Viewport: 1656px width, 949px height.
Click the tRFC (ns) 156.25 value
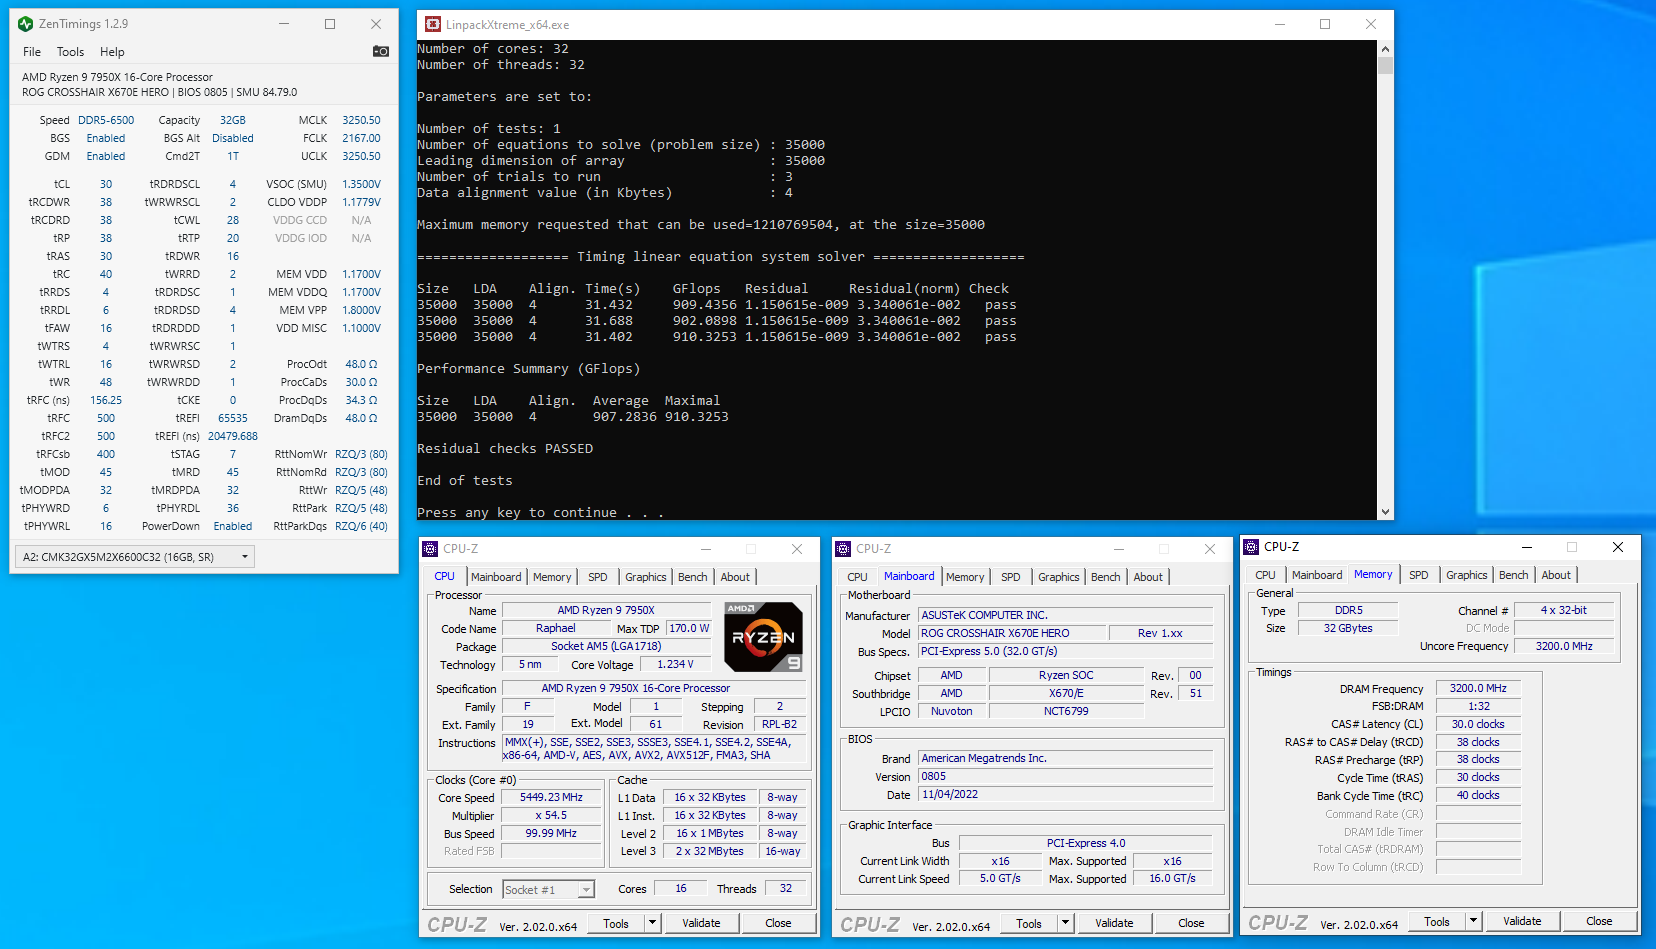click(x=106, y=400)
